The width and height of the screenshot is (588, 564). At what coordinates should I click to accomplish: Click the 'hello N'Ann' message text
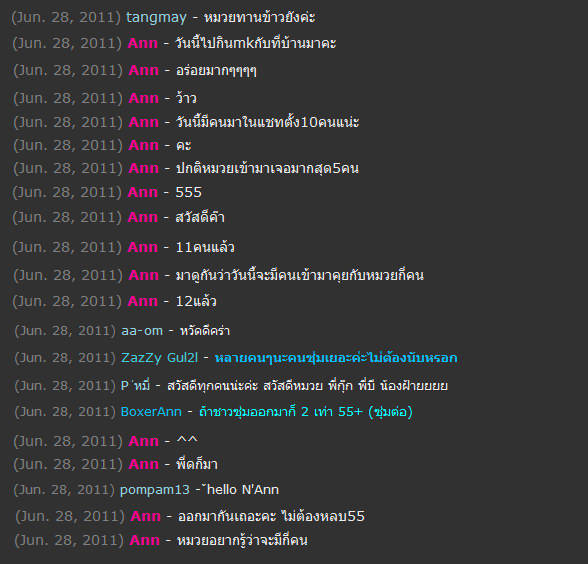(242, 490)
